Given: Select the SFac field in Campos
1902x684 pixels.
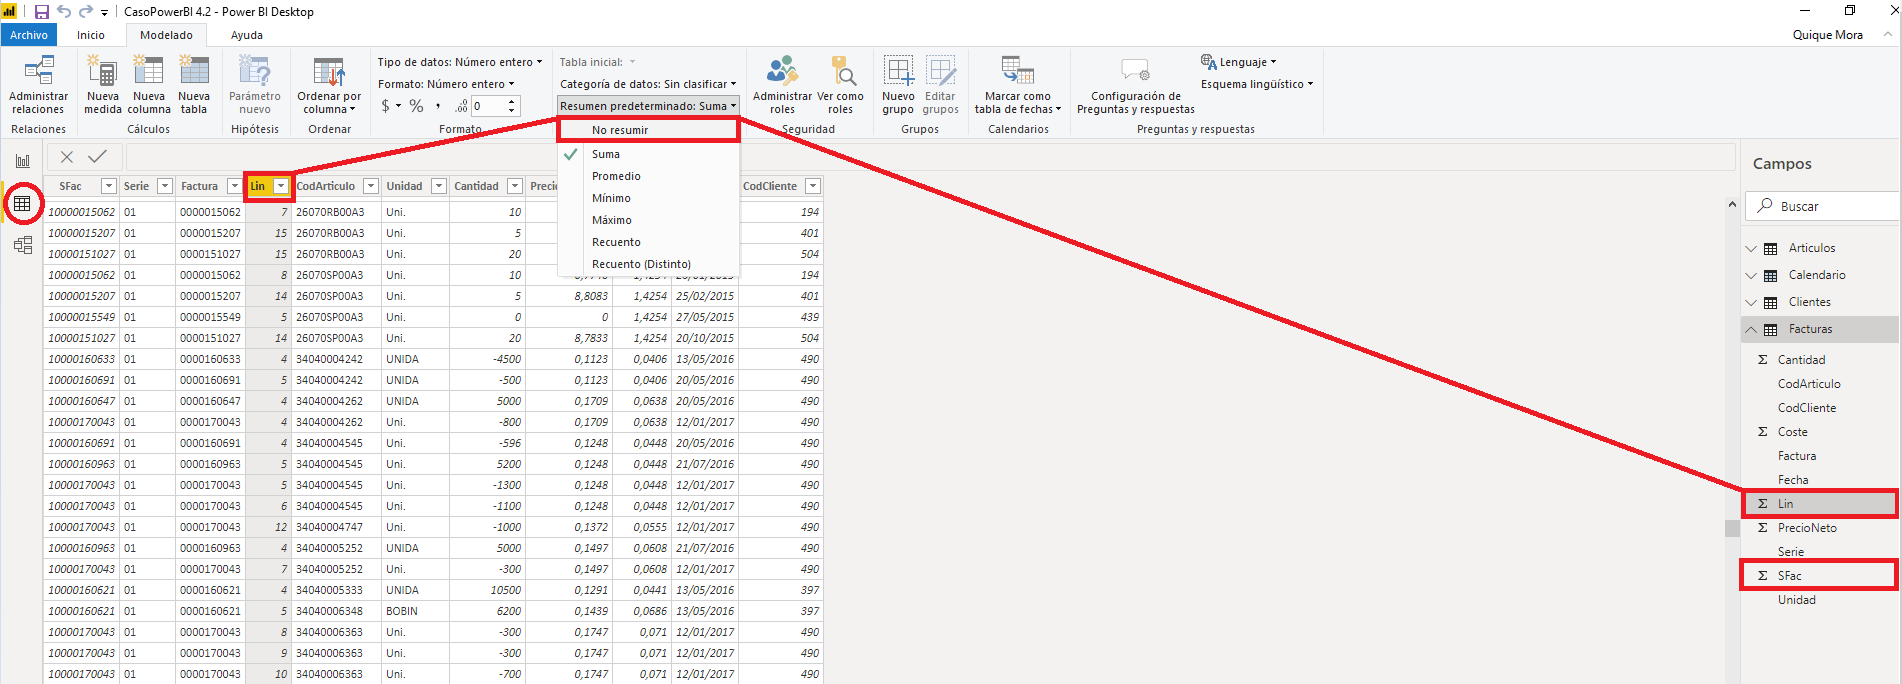Looking at the screenshot, I should pyautogui.click(x=1819, y=576).
